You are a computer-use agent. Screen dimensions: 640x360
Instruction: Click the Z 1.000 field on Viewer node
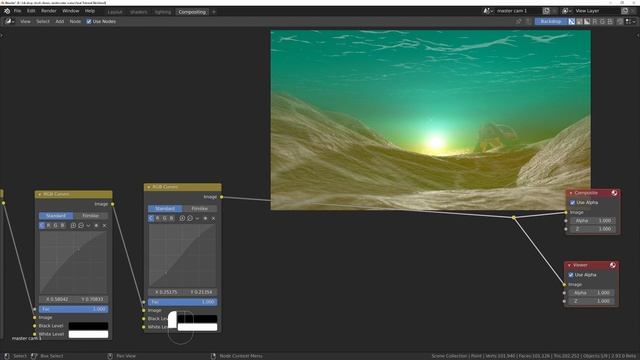(591, 301)
